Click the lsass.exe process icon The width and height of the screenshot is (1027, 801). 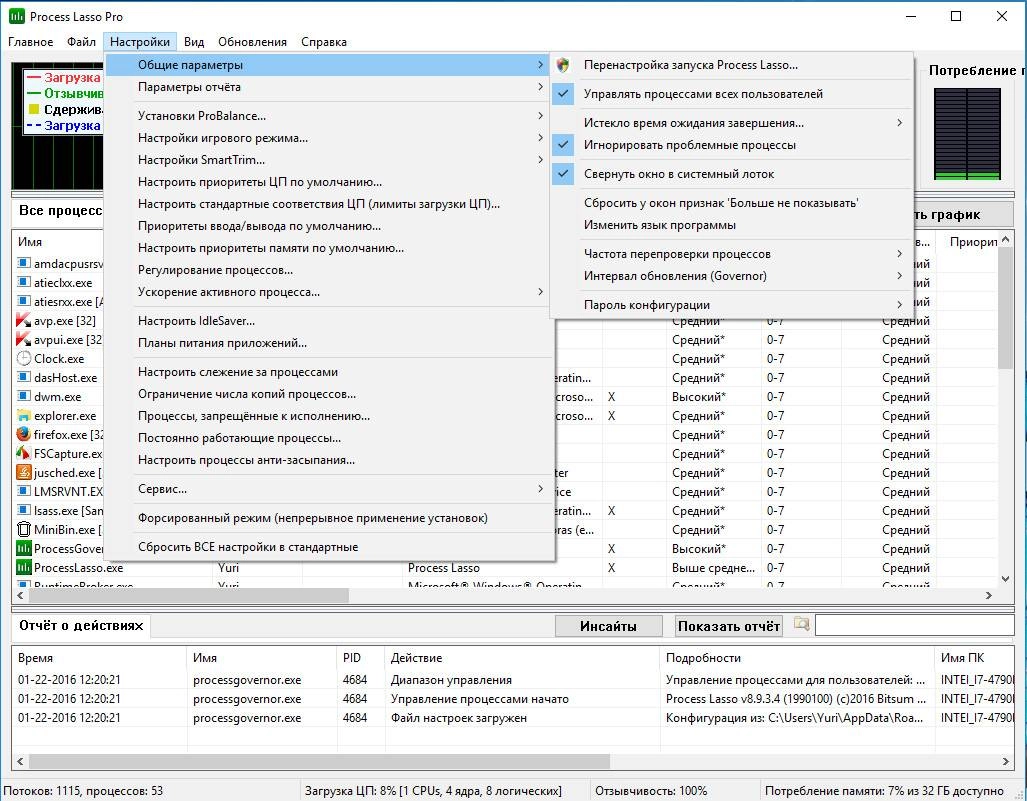click(x=24, y=510)
